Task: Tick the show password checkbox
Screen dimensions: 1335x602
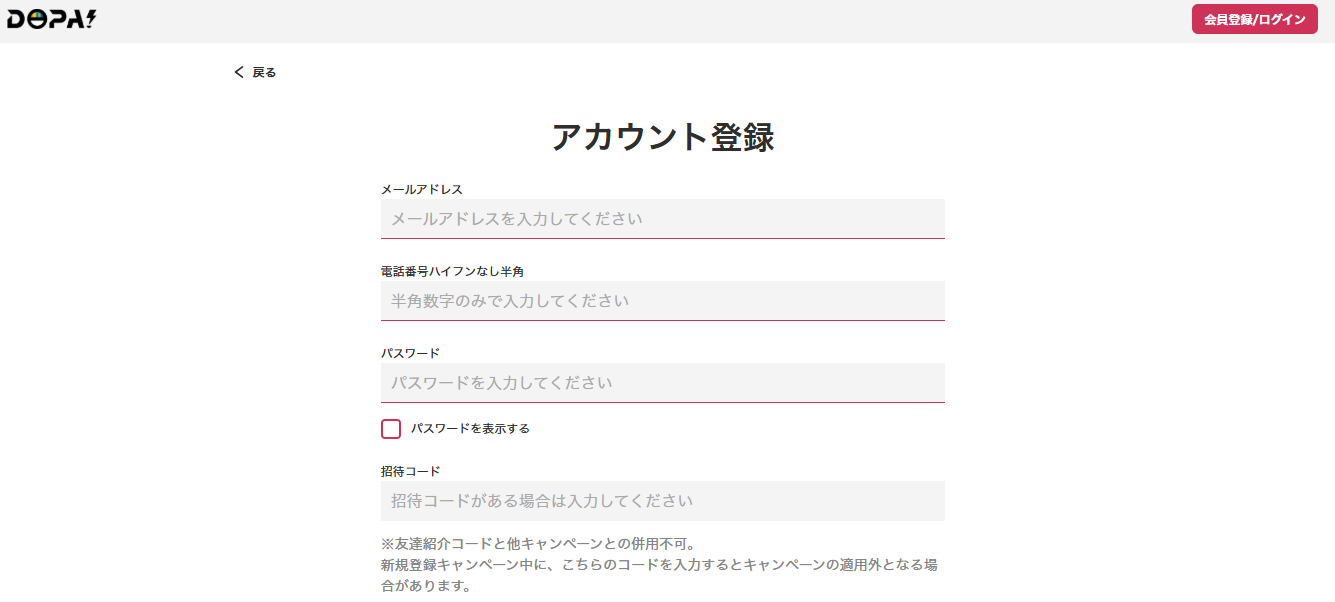Action: click(x=391, y=429)
